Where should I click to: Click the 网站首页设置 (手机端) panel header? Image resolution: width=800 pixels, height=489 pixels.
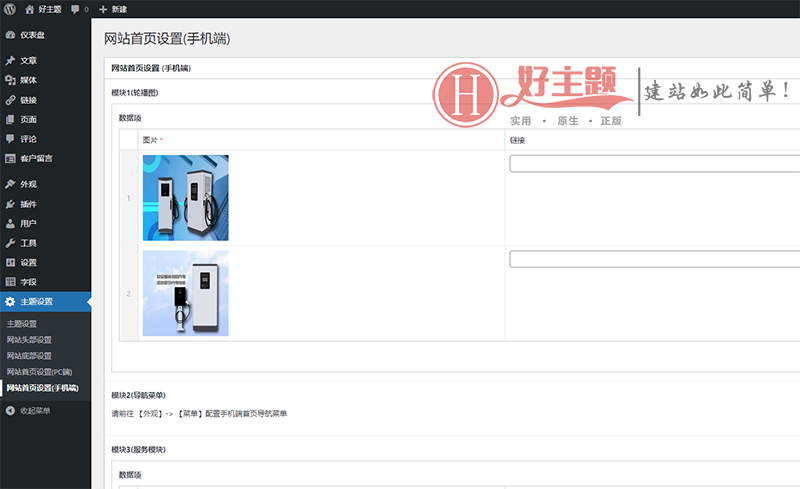click(151, 68)
